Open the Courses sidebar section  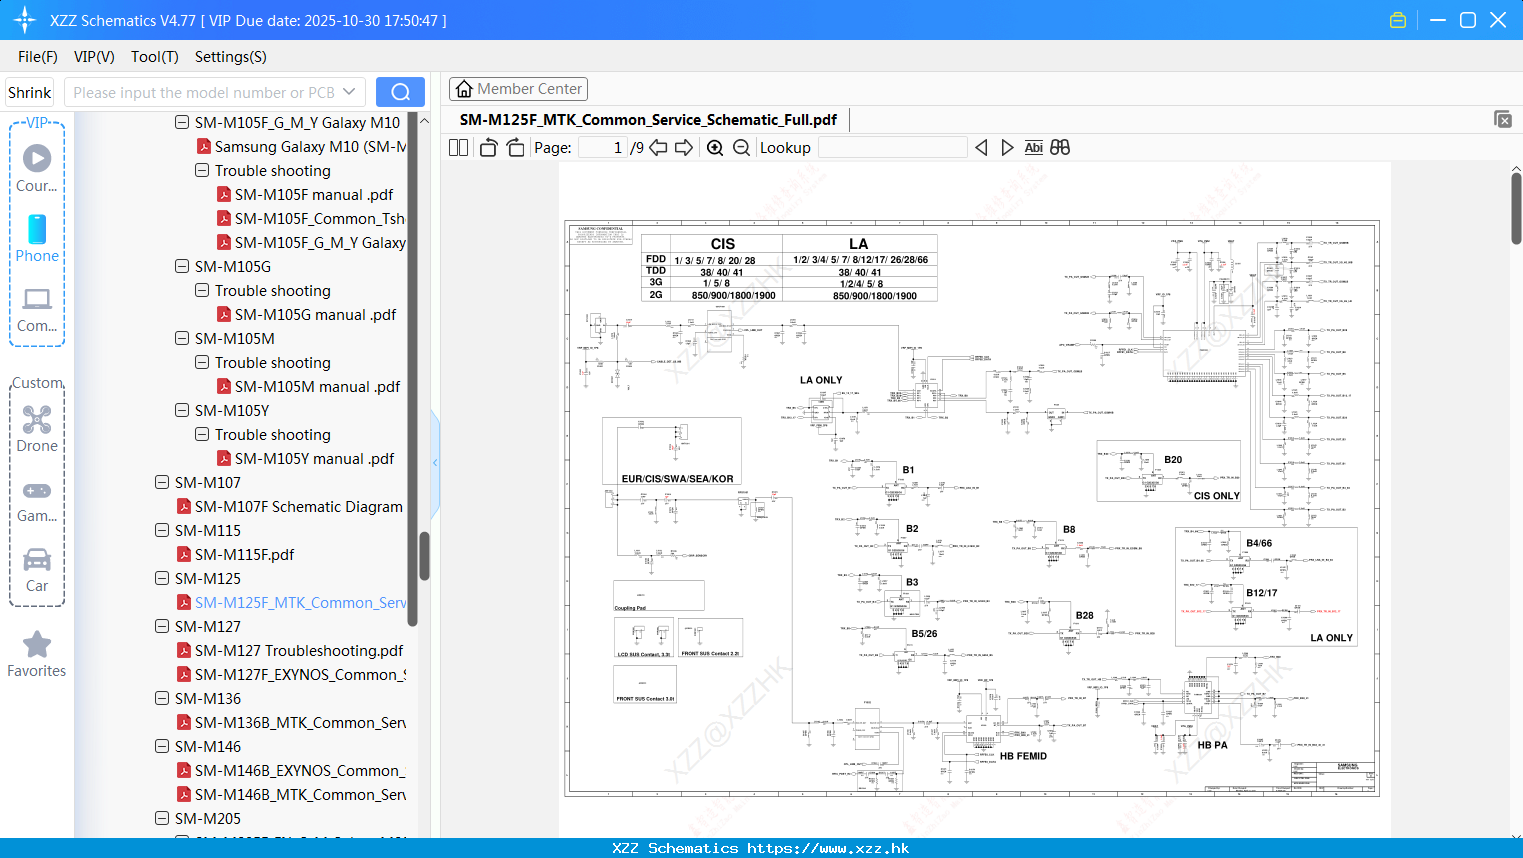click(37, 168)
